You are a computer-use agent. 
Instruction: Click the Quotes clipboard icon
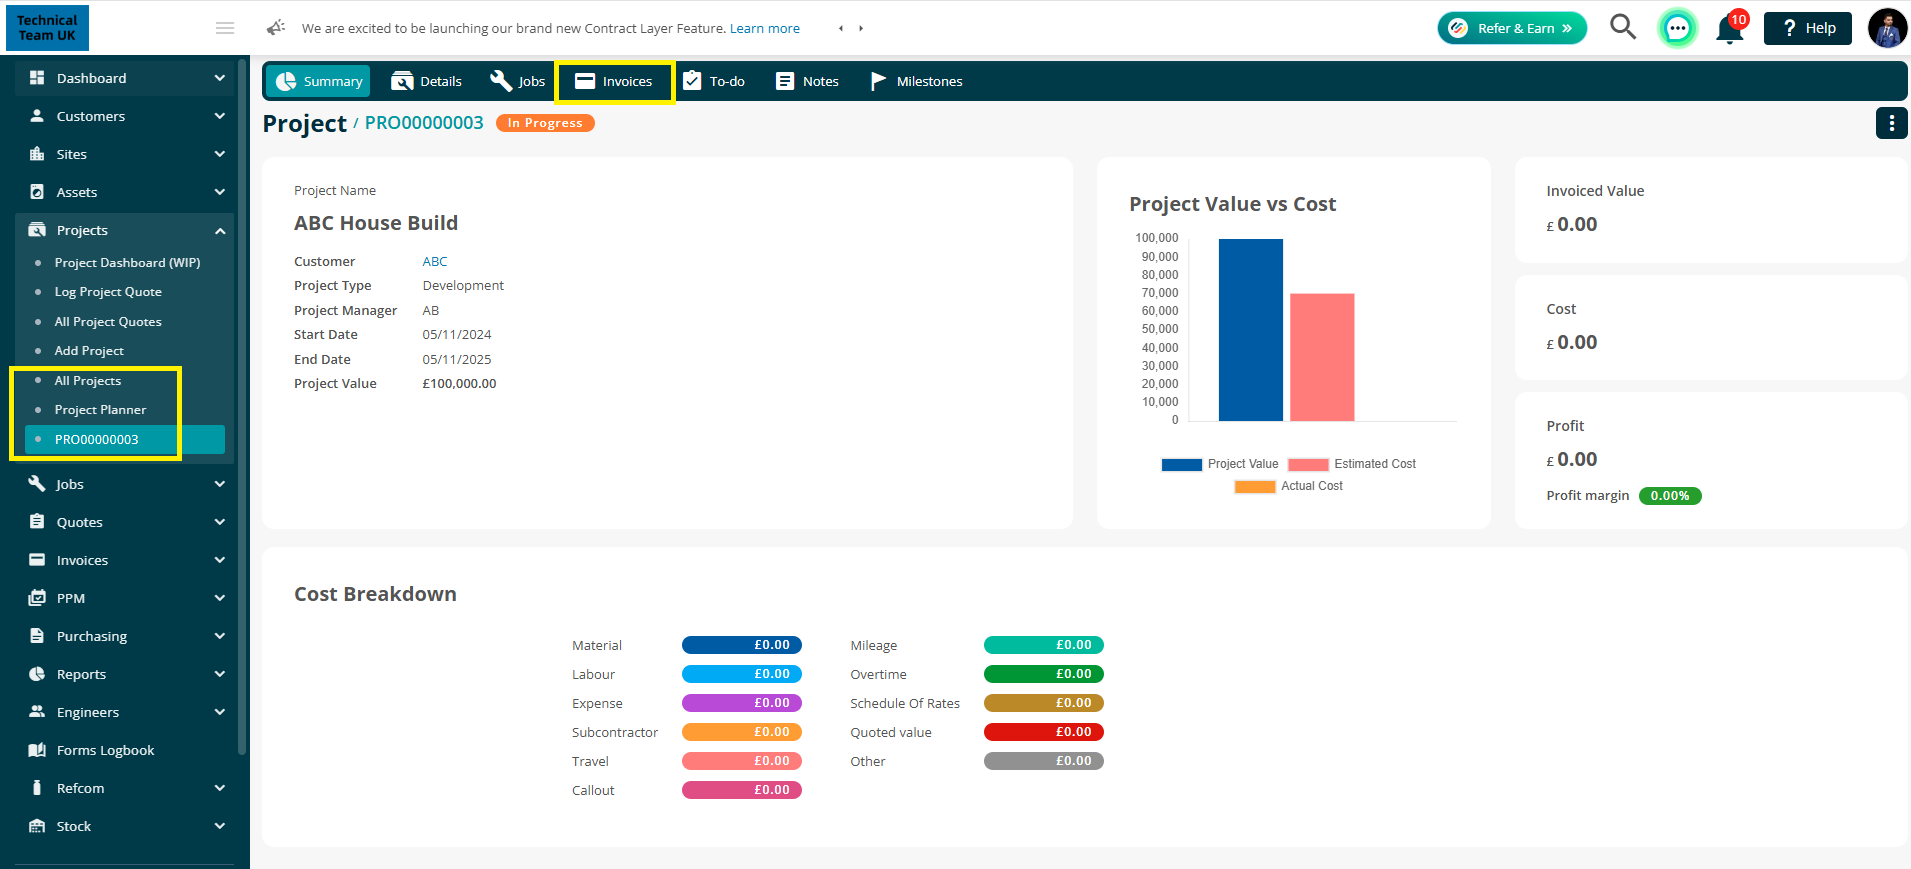pos(37,522)
